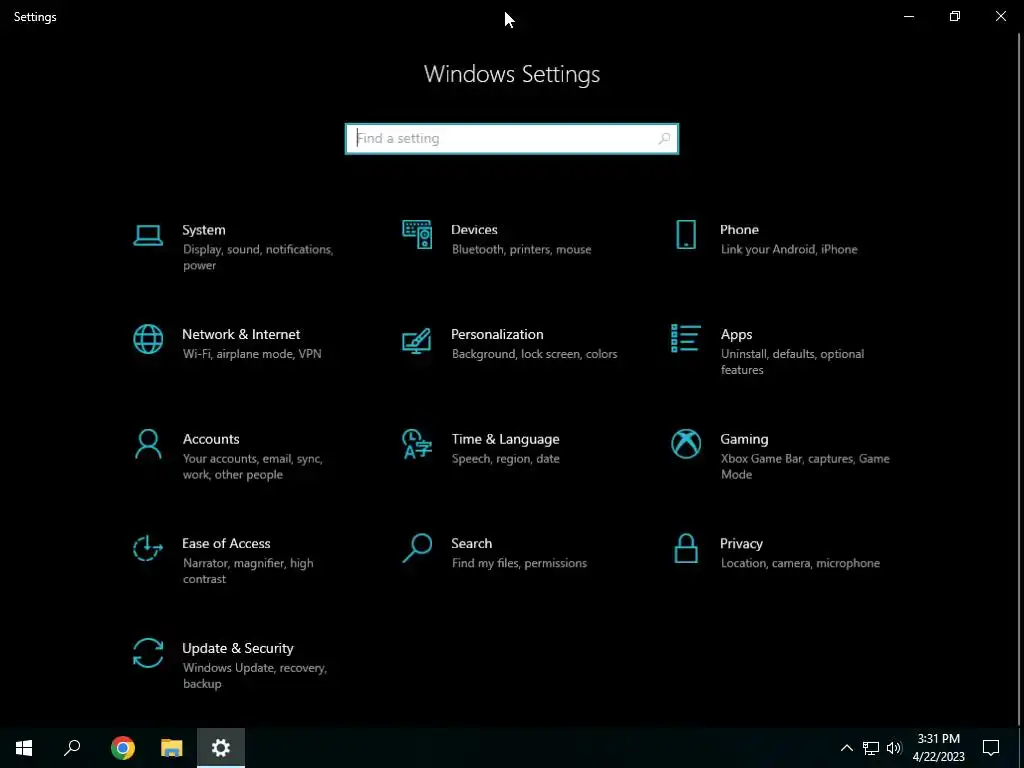Viewport: 1024px width, 768px height.
Task: Select the System heading
Action: coord(204,230)
